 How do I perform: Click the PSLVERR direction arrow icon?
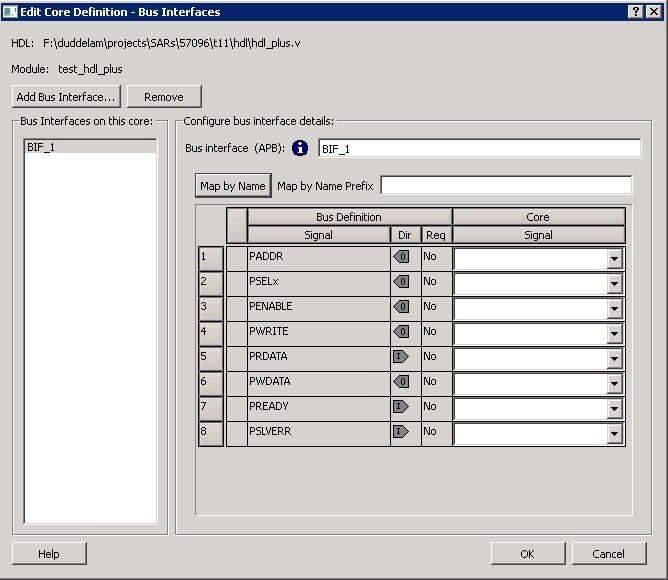[x=401, y=432]
